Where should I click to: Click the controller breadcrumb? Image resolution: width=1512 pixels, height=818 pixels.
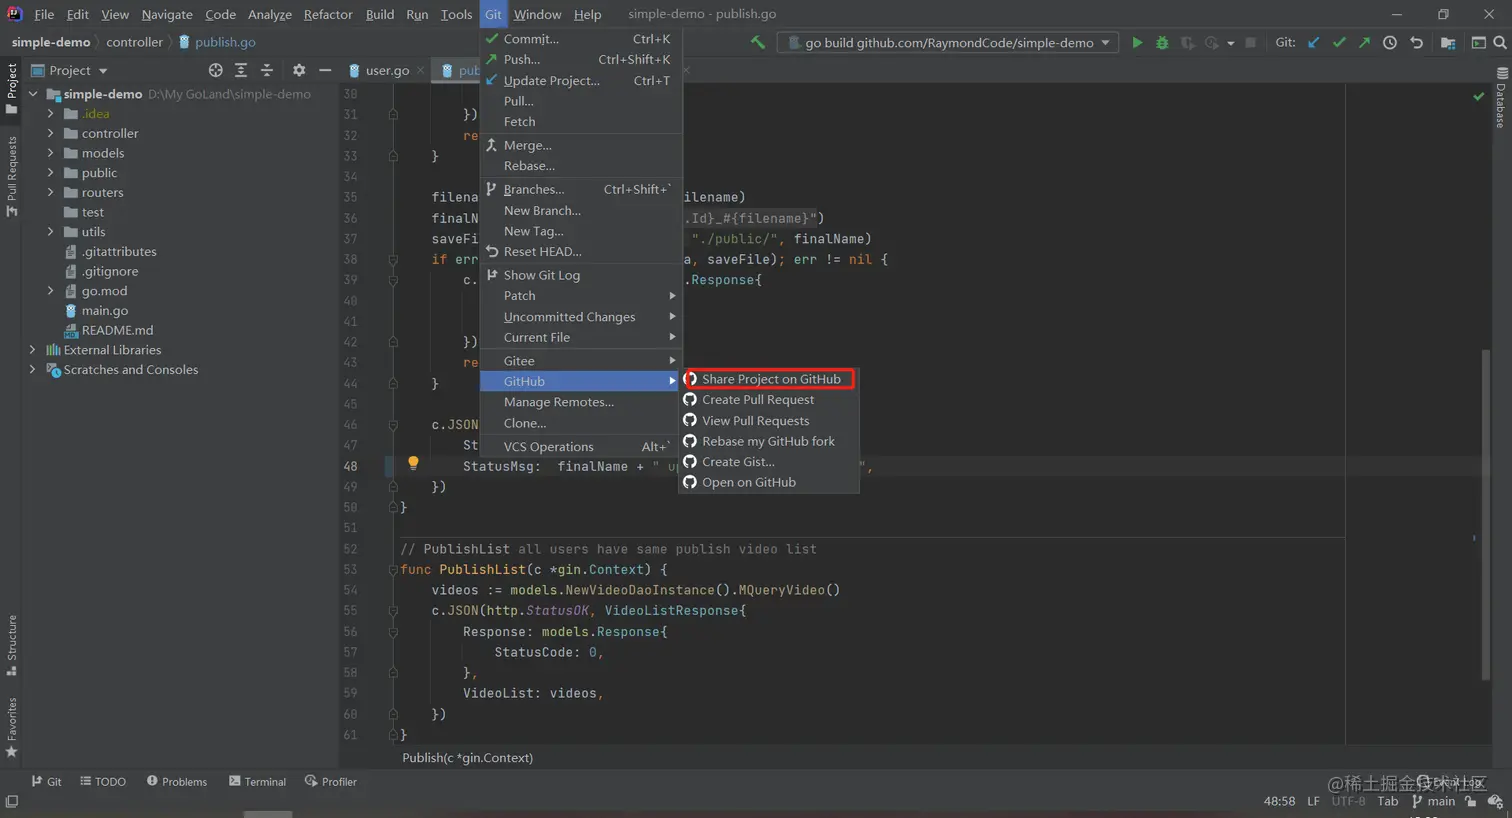pos(134,42)
